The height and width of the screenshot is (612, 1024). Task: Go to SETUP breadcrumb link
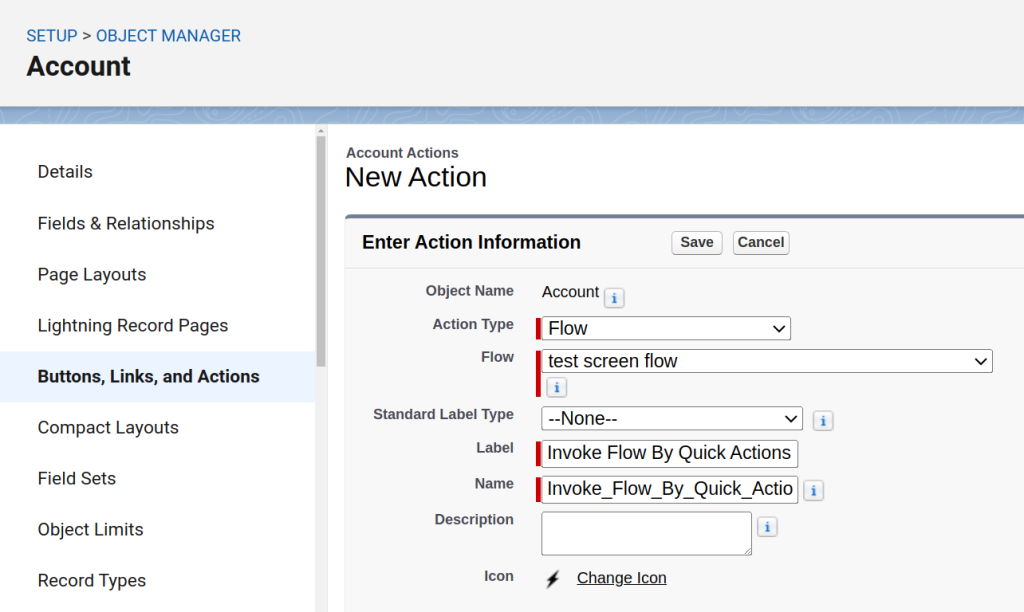tap(52, 36)
